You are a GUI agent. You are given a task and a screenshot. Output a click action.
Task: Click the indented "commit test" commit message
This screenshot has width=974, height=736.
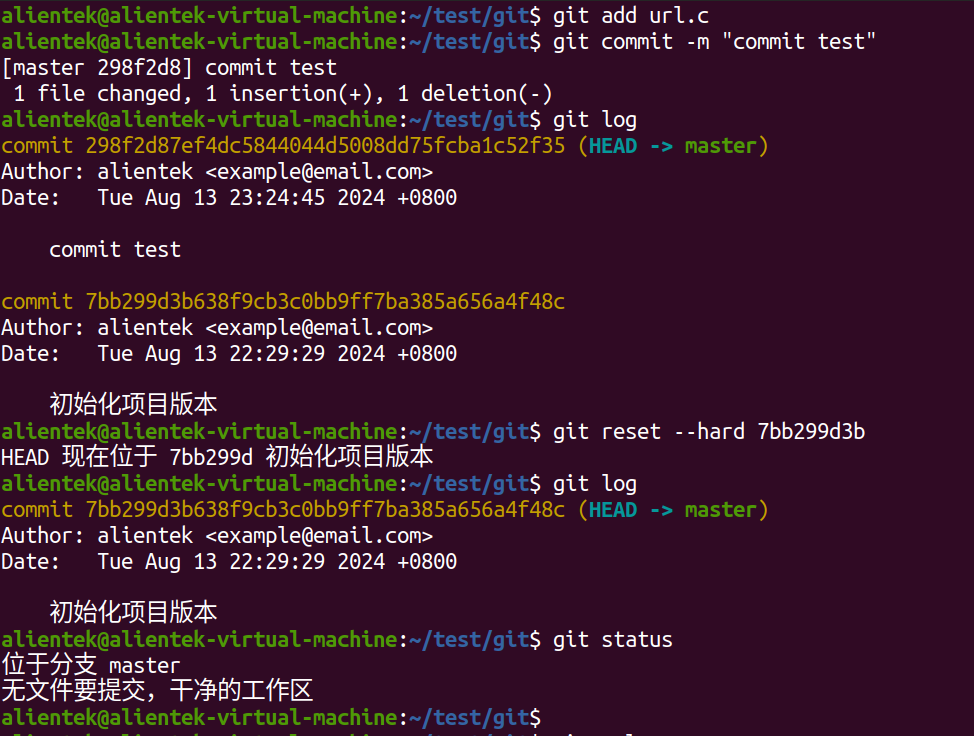(115, 250)
